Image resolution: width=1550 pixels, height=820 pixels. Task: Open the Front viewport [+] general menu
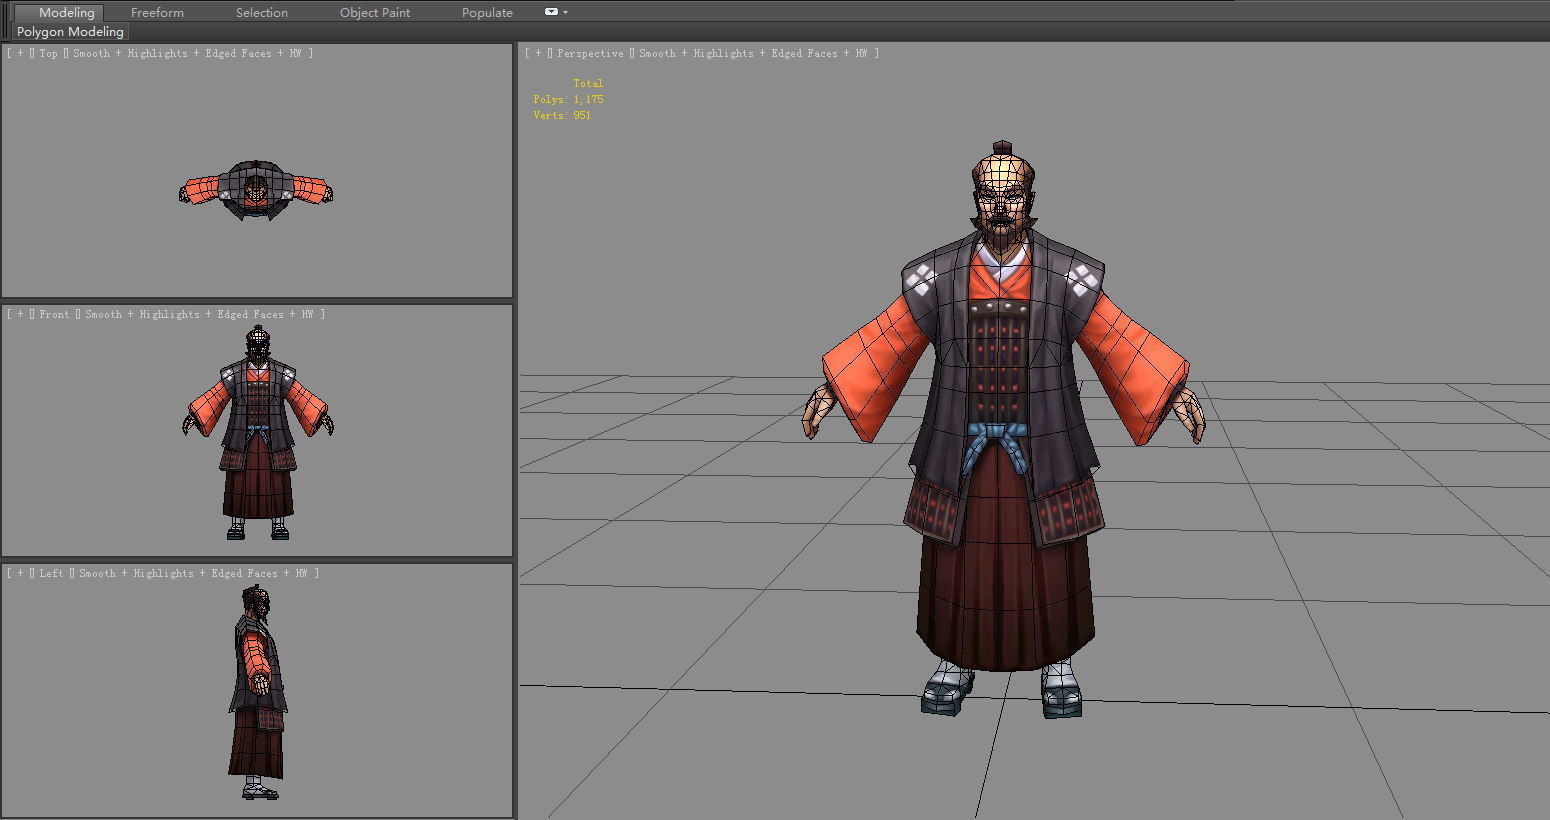coord(20,314)
